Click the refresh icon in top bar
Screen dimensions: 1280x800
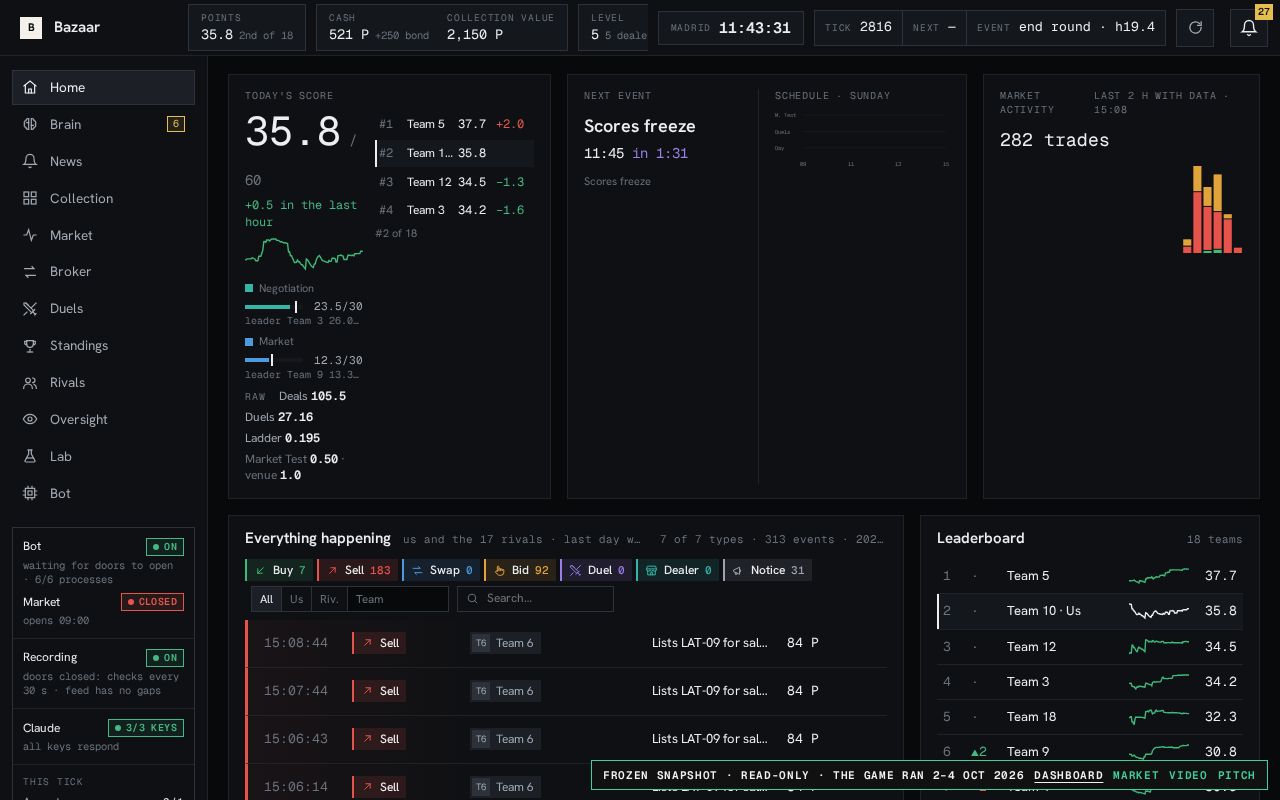(1195, 28)
